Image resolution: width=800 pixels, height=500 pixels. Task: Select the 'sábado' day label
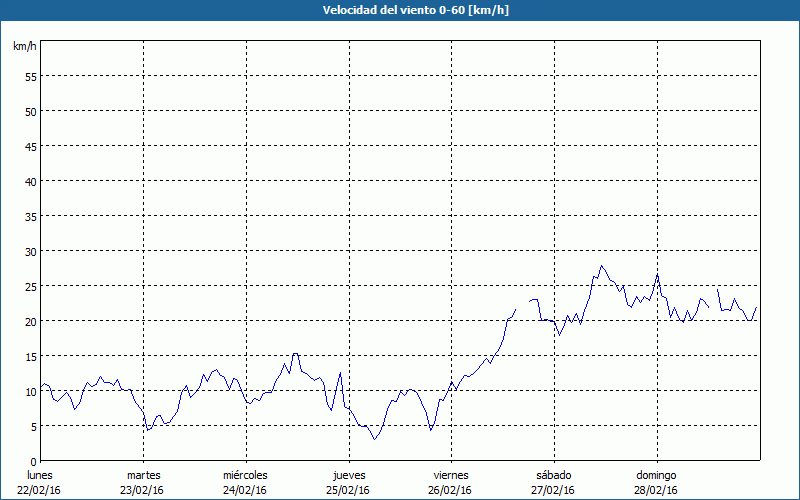[553, 475]
